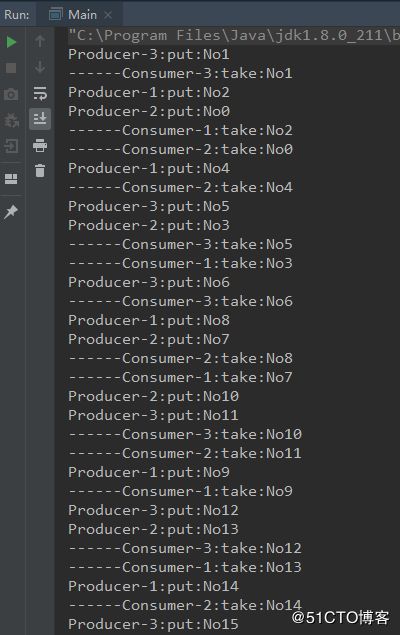Rerun Main with the green play icon
Viewport: 400px width, 635px height.
point(11,42)
